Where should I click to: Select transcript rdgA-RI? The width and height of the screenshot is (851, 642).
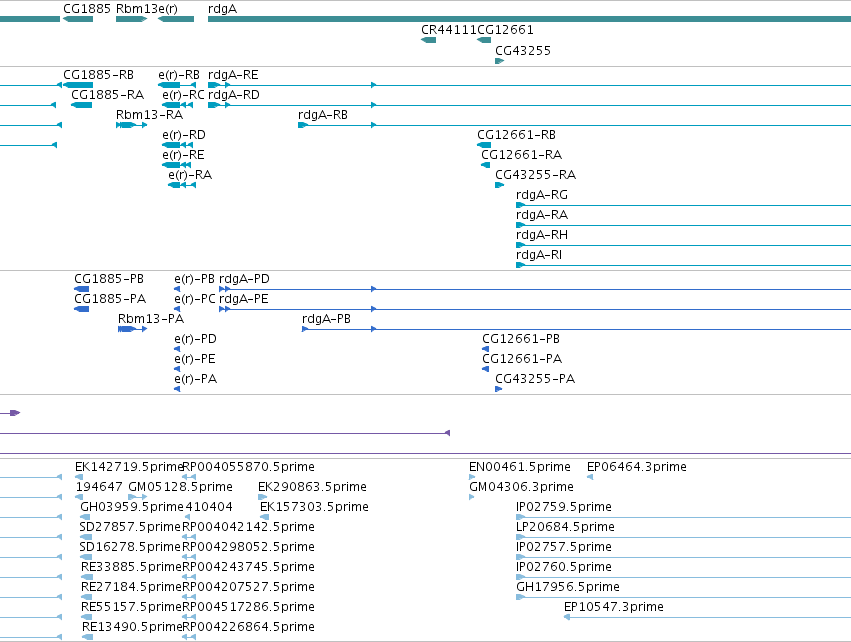point(539,255)
